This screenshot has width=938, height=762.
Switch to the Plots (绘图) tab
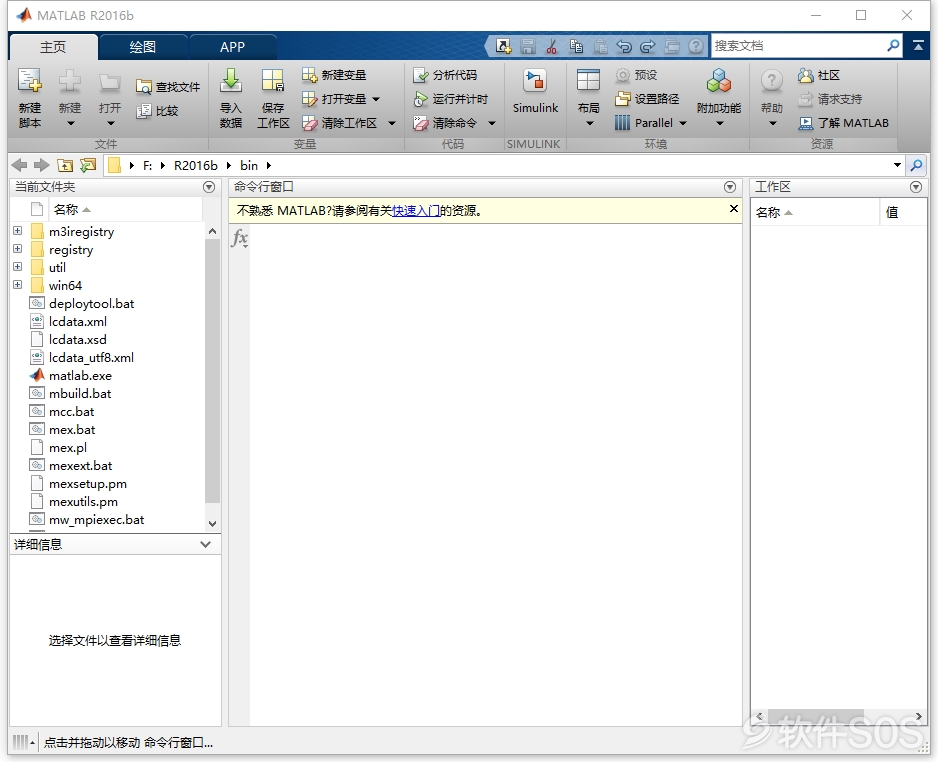coord(143,47)
